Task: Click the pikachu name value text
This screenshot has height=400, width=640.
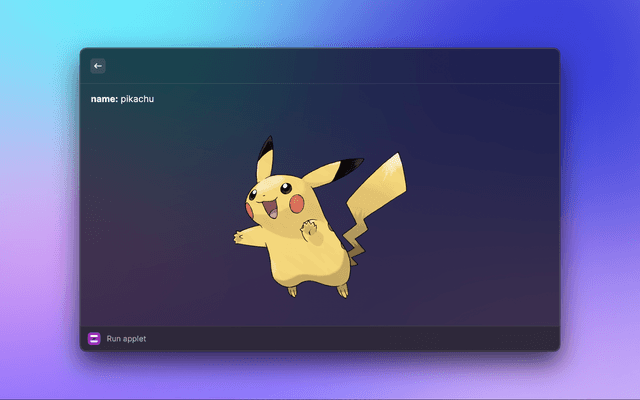Action: pos(138,99)
